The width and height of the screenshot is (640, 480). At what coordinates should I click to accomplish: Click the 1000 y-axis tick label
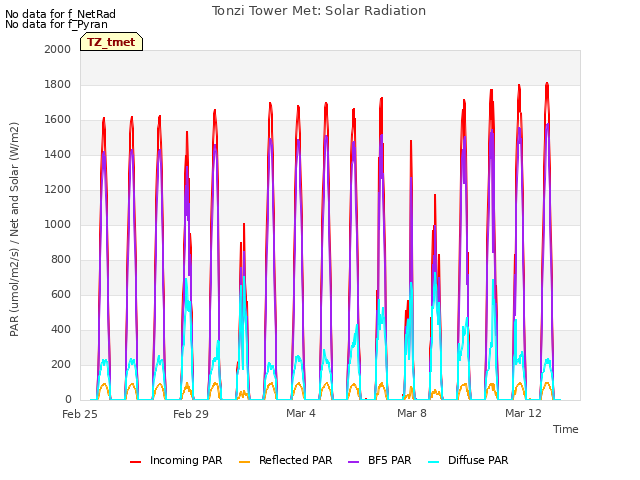tap(58, 224)
